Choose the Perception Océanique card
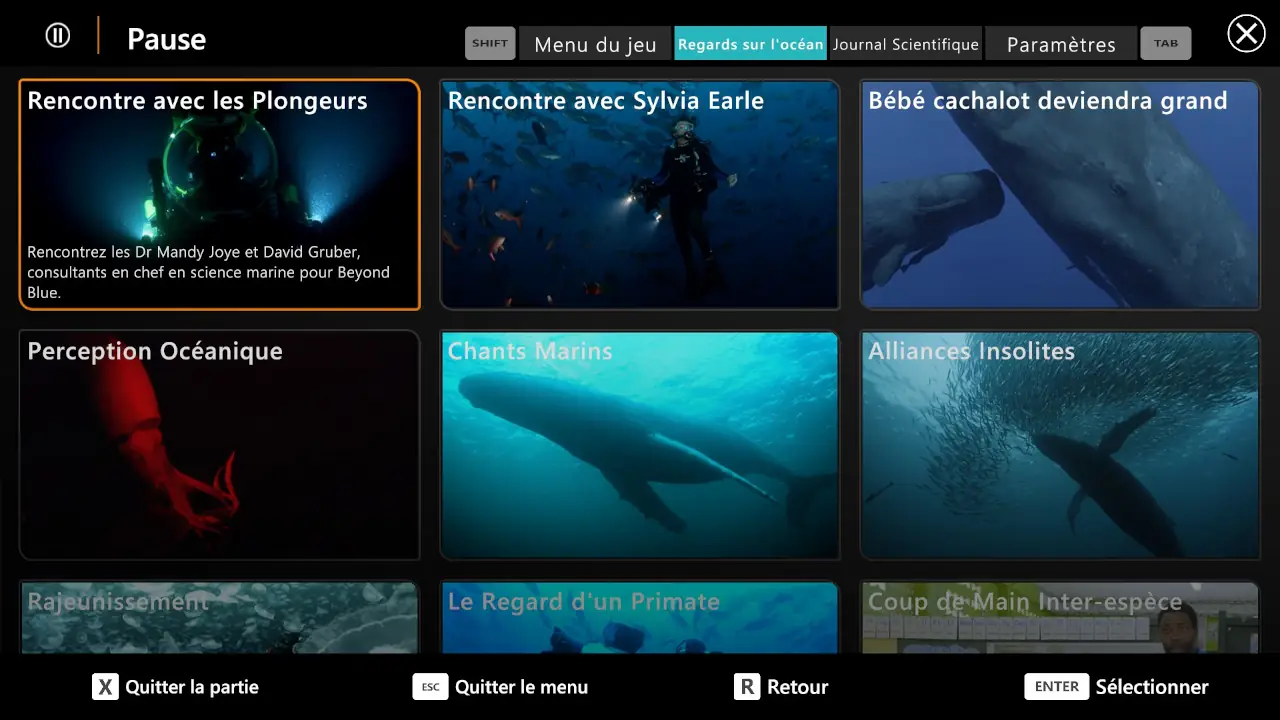Screen dimensions: 1280x720 coord(219,445)
